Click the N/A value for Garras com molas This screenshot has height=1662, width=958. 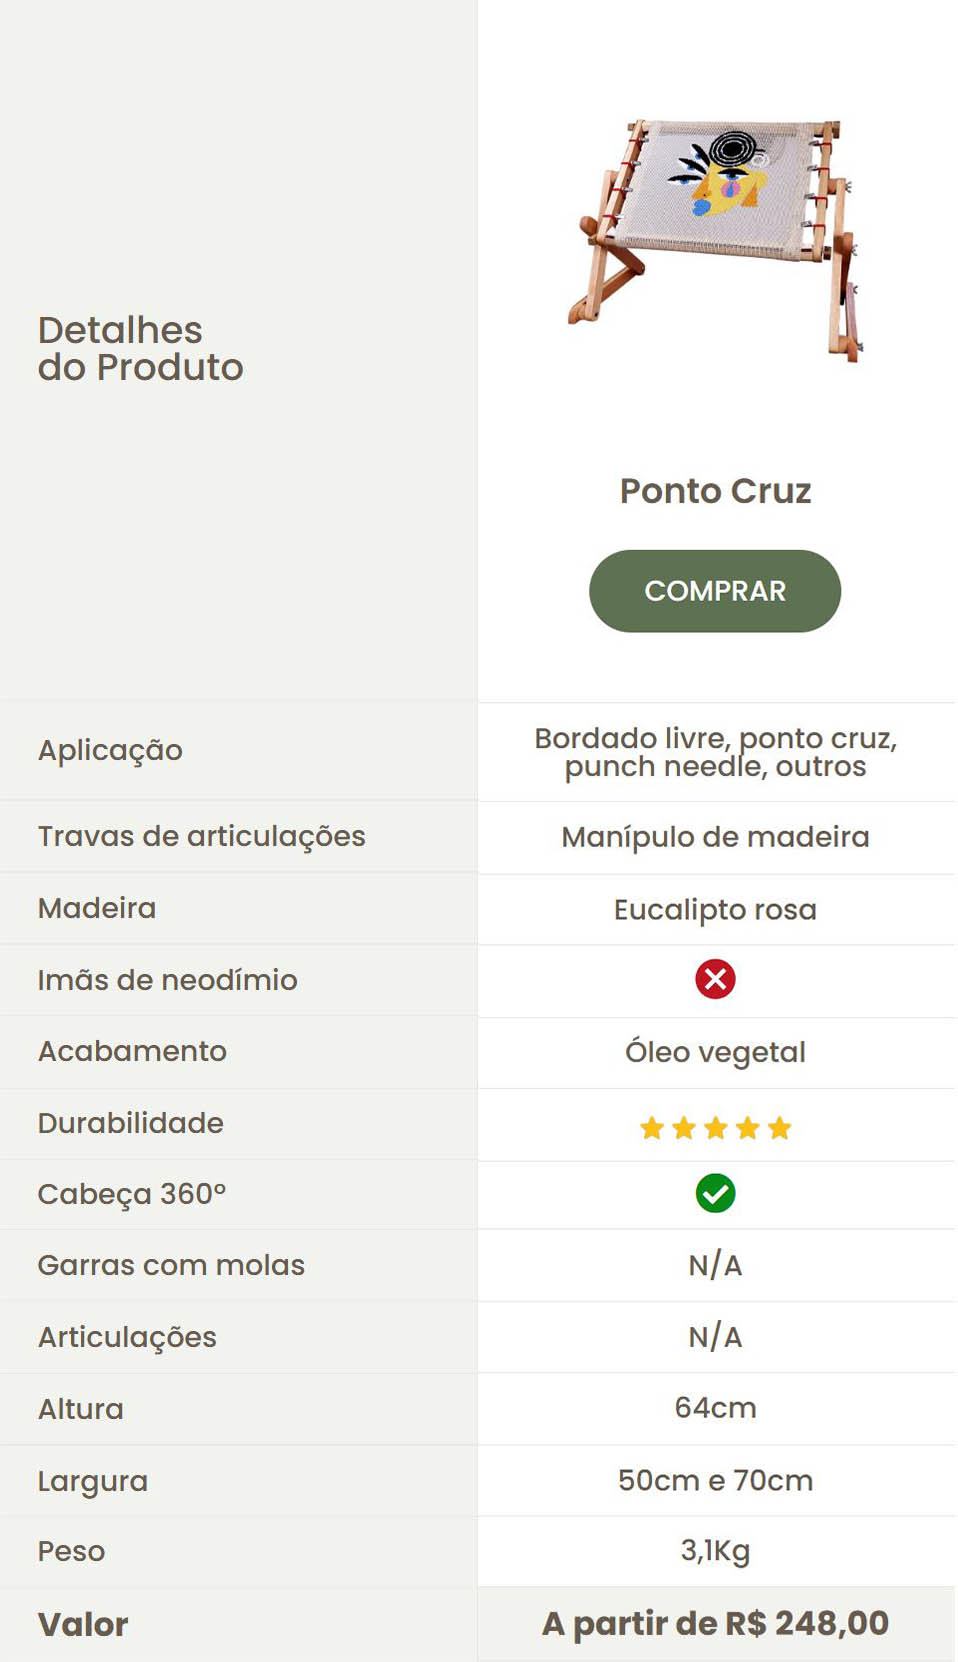[x=715, y=1265]
